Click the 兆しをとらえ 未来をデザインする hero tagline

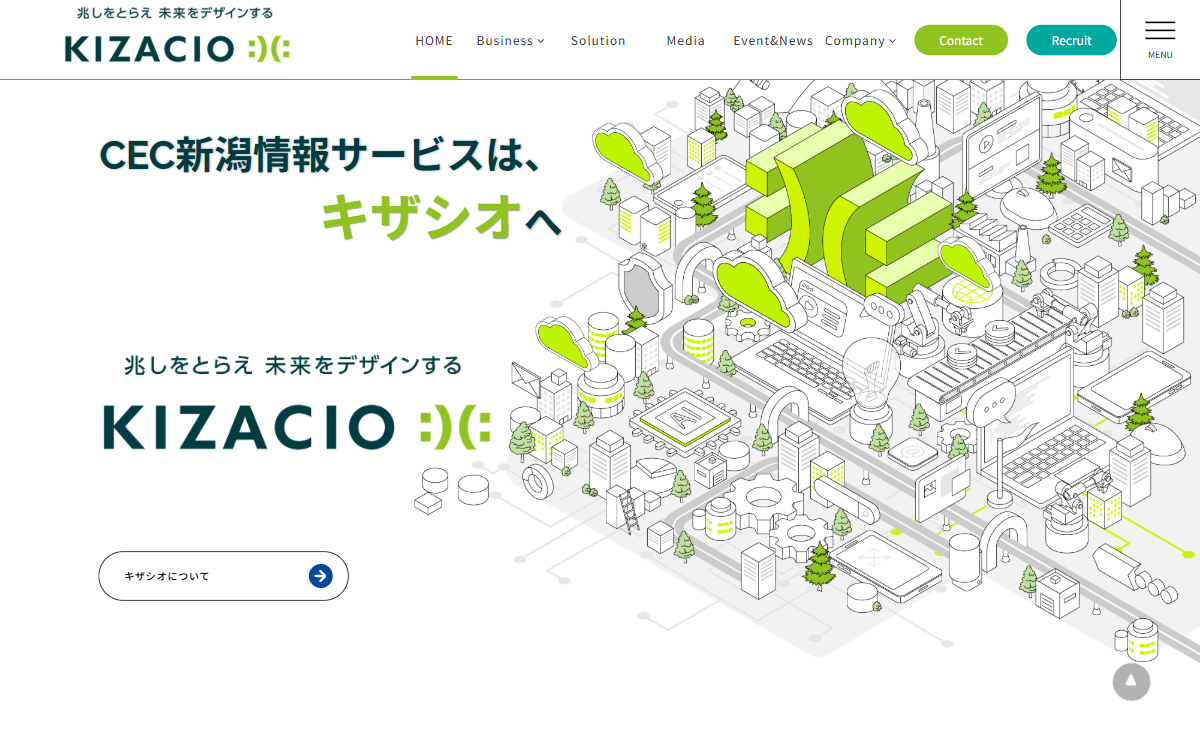coord(293,365)
